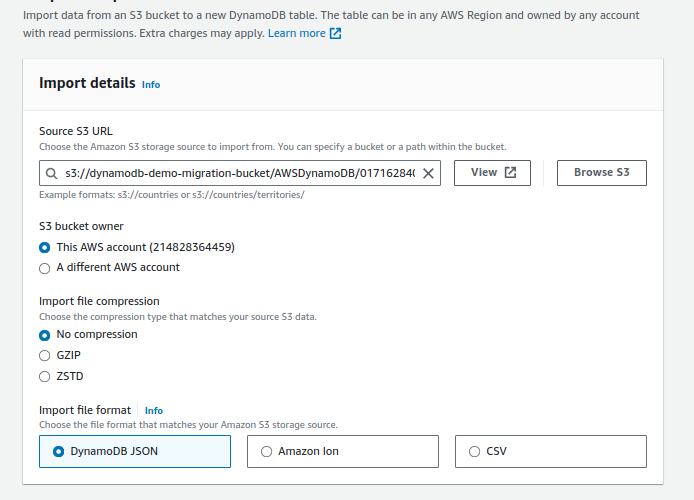Click the Example formats hint text
694x500 pixels.
(x=172, y=195)
